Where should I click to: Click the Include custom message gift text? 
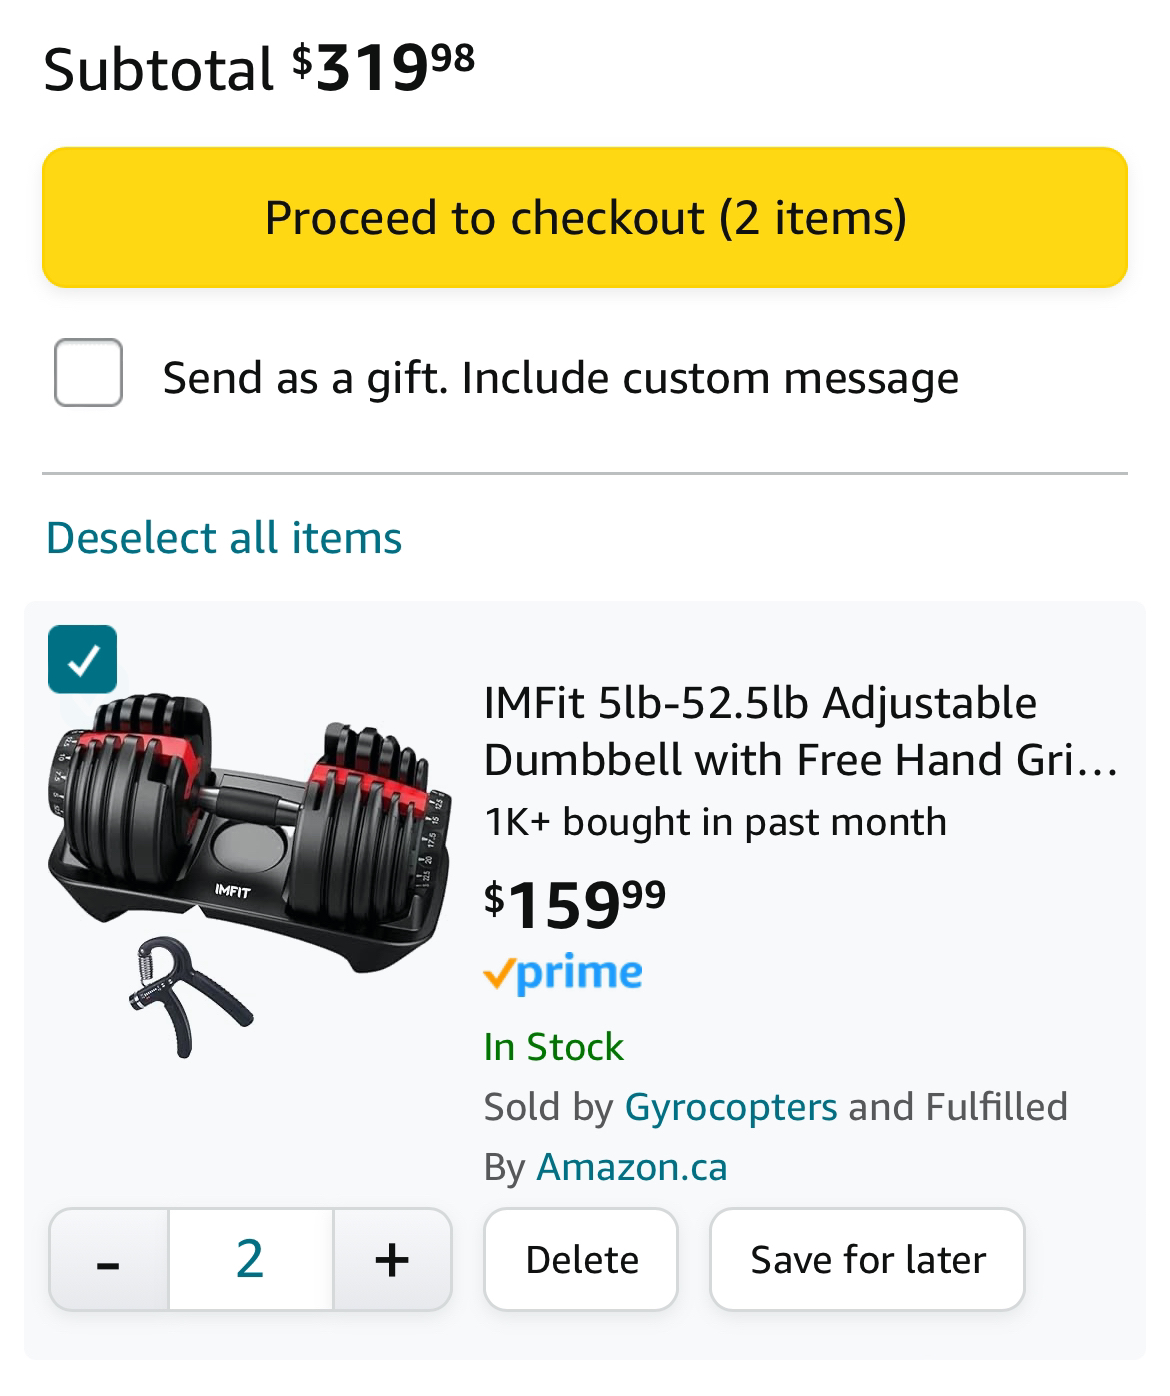pyautogui.click(x=560, y=377)
